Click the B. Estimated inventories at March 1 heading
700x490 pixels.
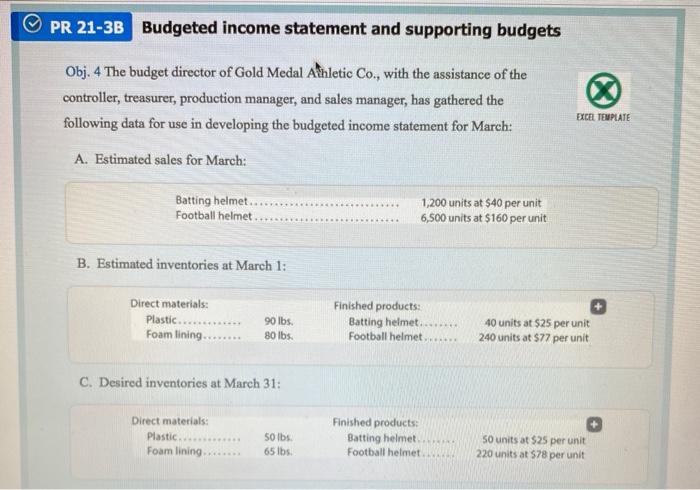[181, 265]
